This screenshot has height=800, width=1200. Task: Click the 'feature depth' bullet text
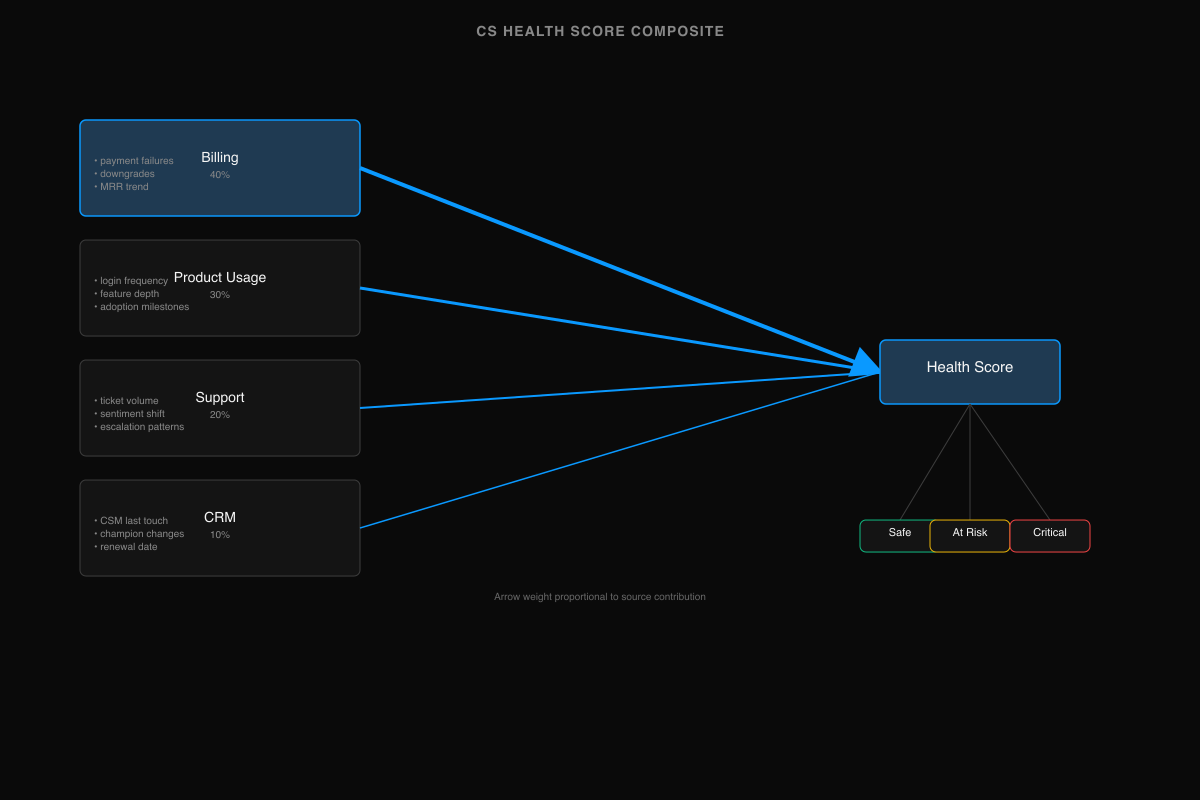(127, 294)
